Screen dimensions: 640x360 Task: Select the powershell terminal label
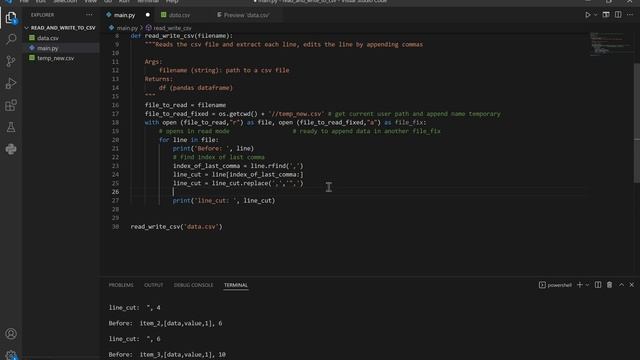pos(556,285)
